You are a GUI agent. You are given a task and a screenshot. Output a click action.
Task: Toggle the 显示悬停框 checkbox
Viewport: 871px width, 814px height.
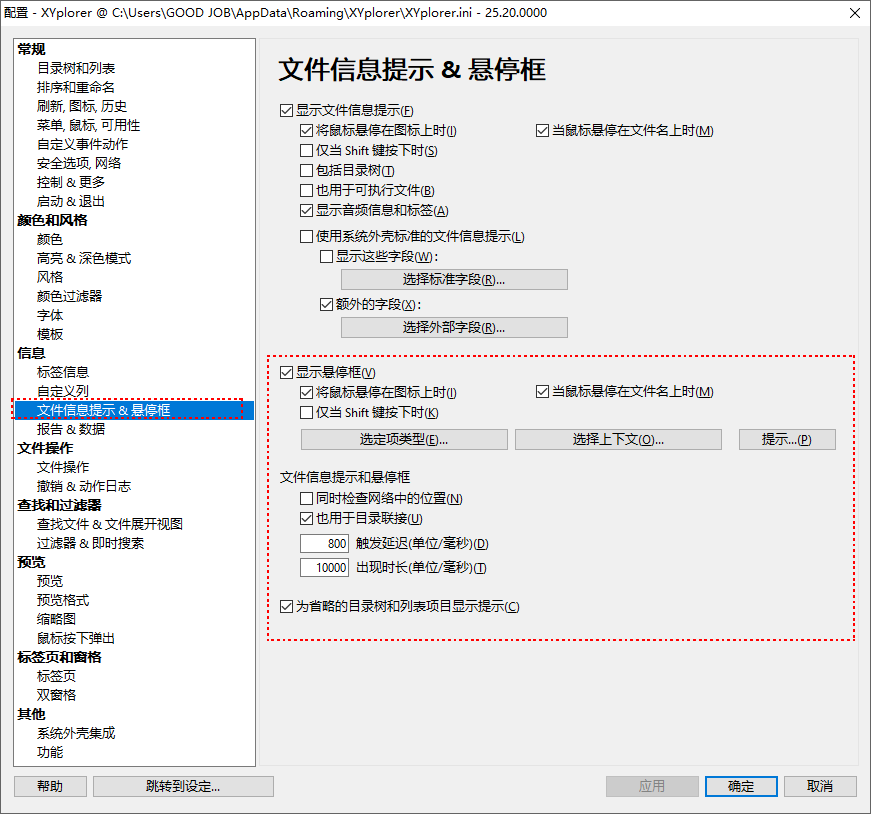[x=287, y=373]
